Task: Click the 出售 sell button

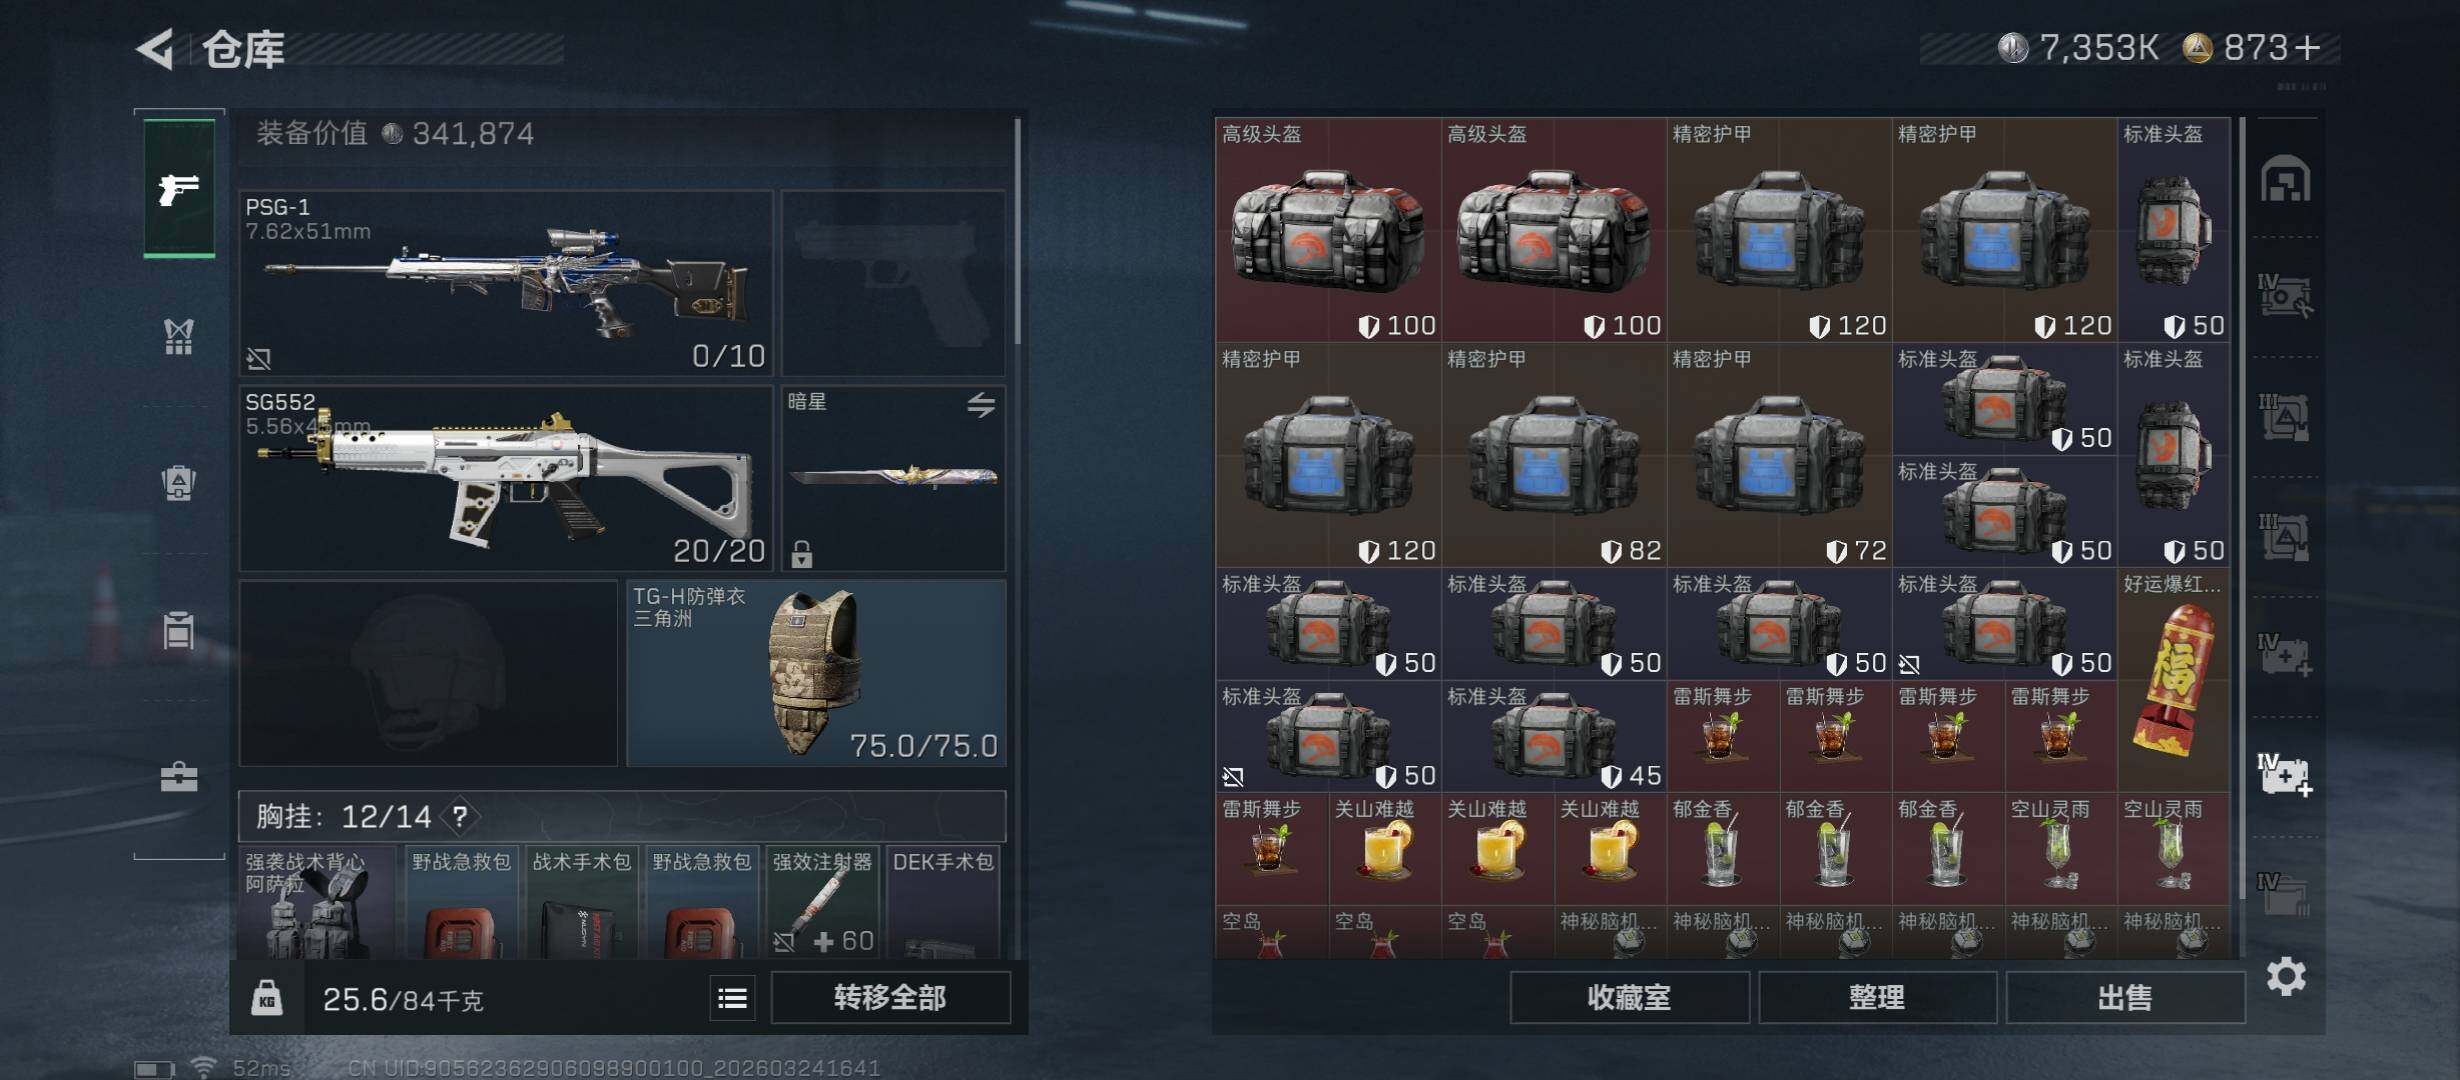Action: (x=2125, y=998)
